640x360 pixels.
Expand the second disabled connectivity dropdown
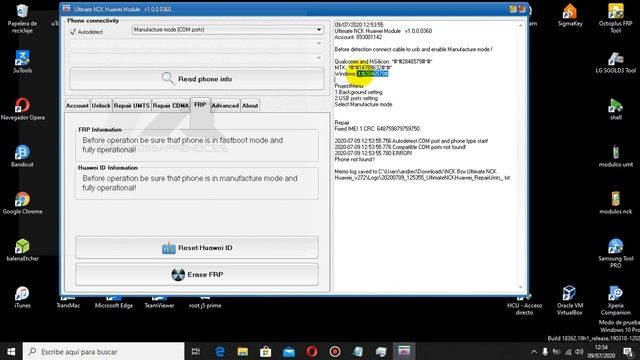(197, 44)
